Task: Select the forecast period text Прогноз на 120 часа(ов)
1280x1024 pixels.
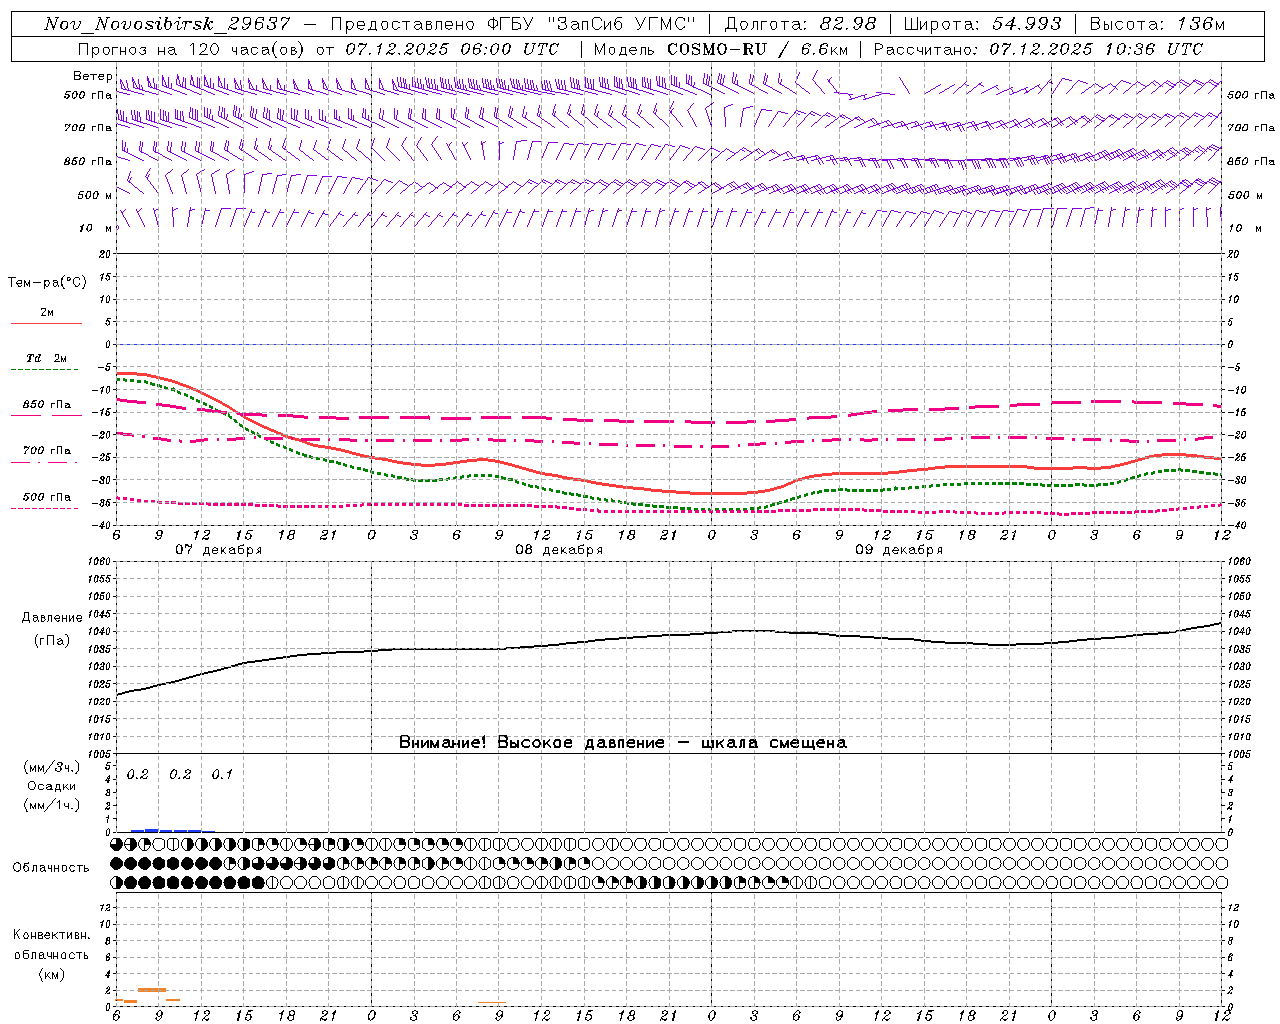Action: pyautogui.click(x=193, y=49)
